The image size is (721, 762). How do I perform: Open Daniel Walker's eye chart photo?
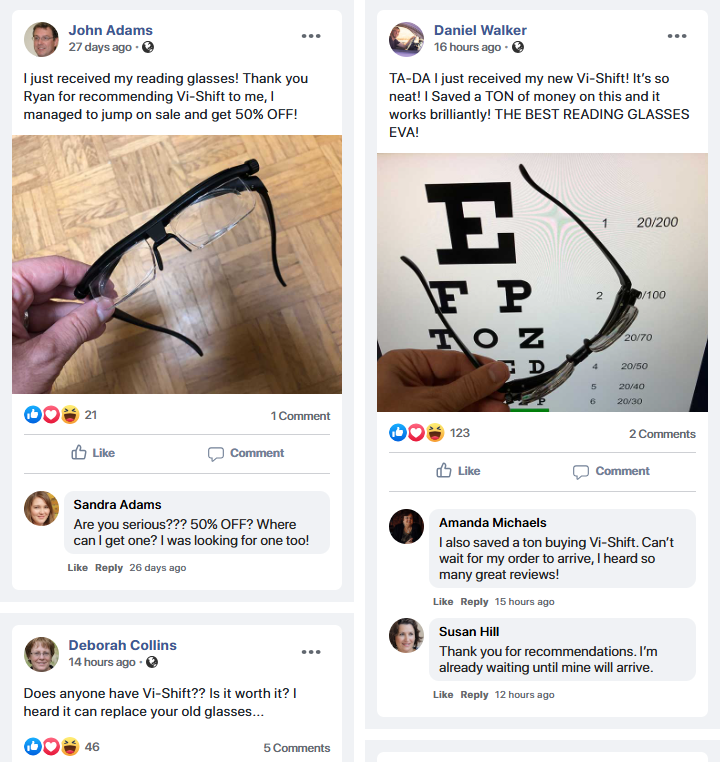(x=542, y=282)
